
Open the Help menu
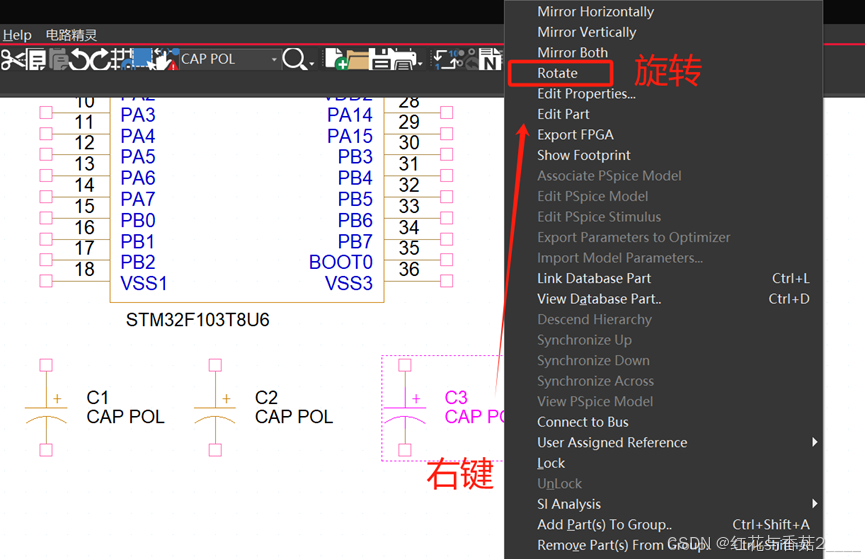click(x=17, y=35)
